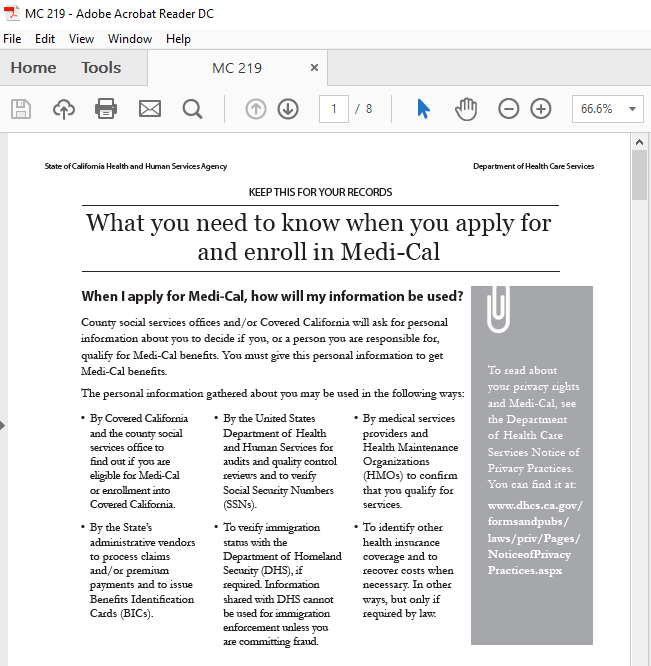
Task: Open the Help menu
Action: coord(178,39)
